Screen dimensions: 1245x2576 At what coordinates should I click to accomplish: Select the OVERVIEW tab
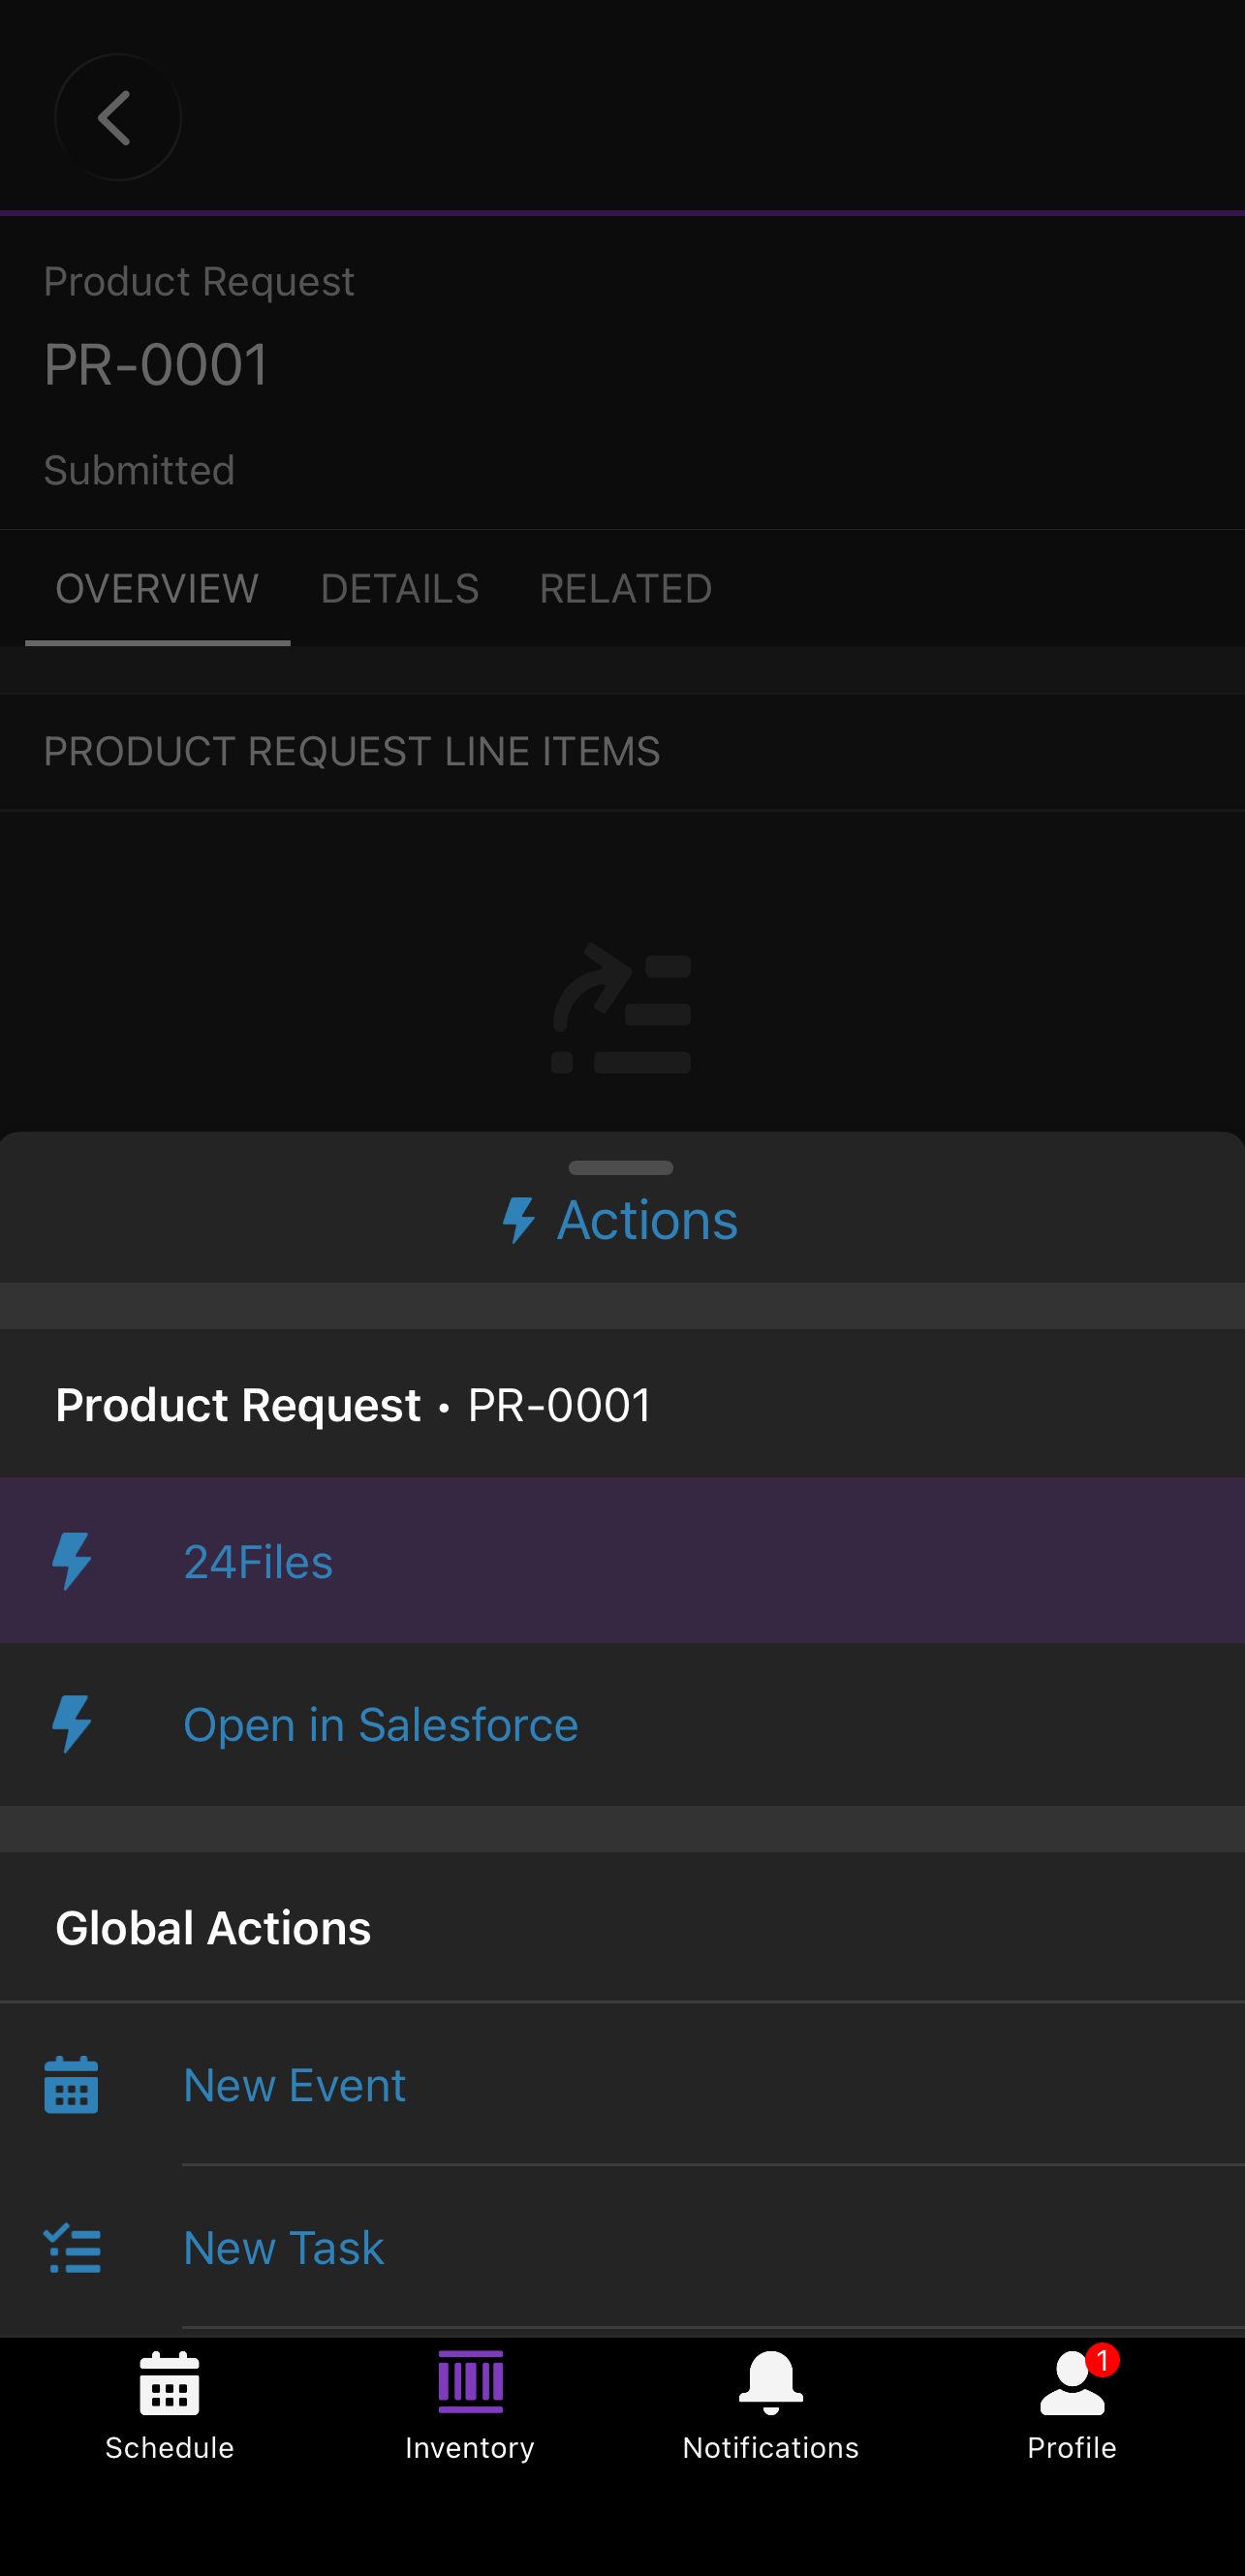157,588
